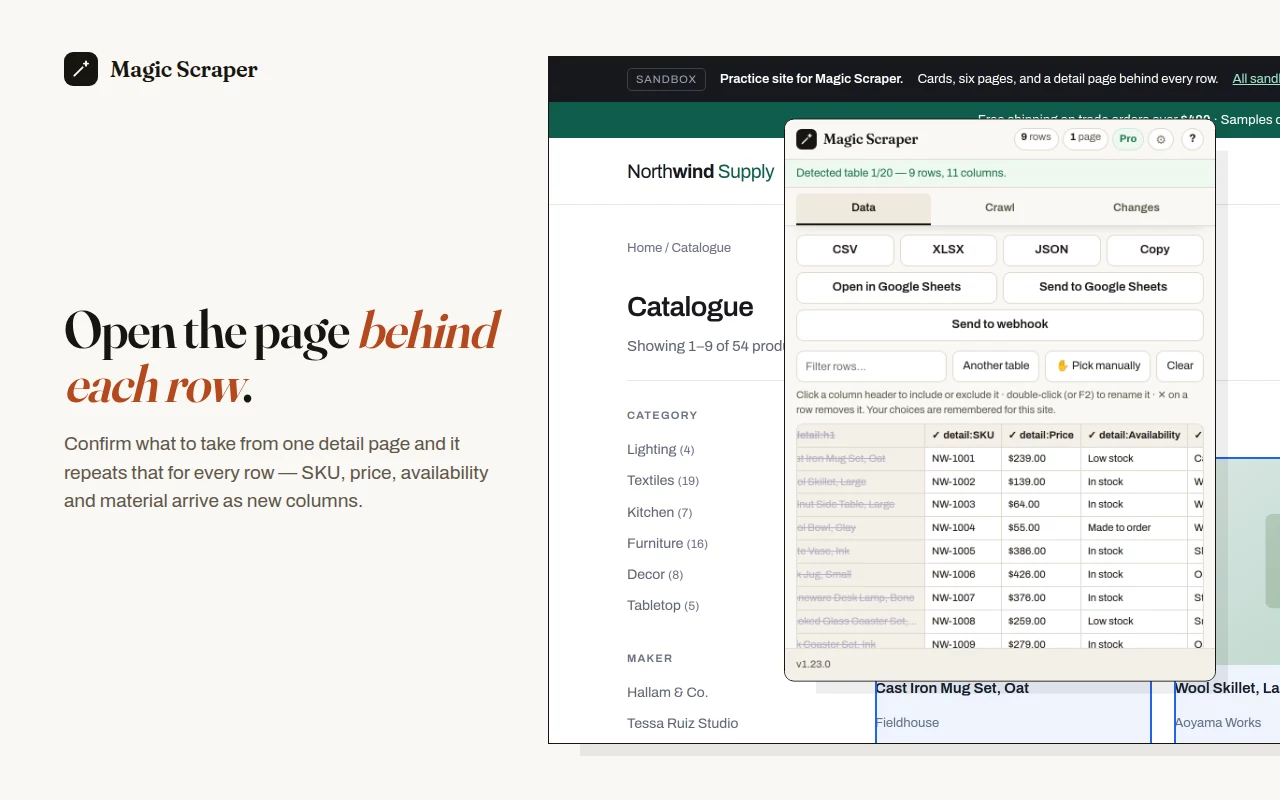Click the Magic Scraper wand logo at page top-left

[x=81, y=69]
